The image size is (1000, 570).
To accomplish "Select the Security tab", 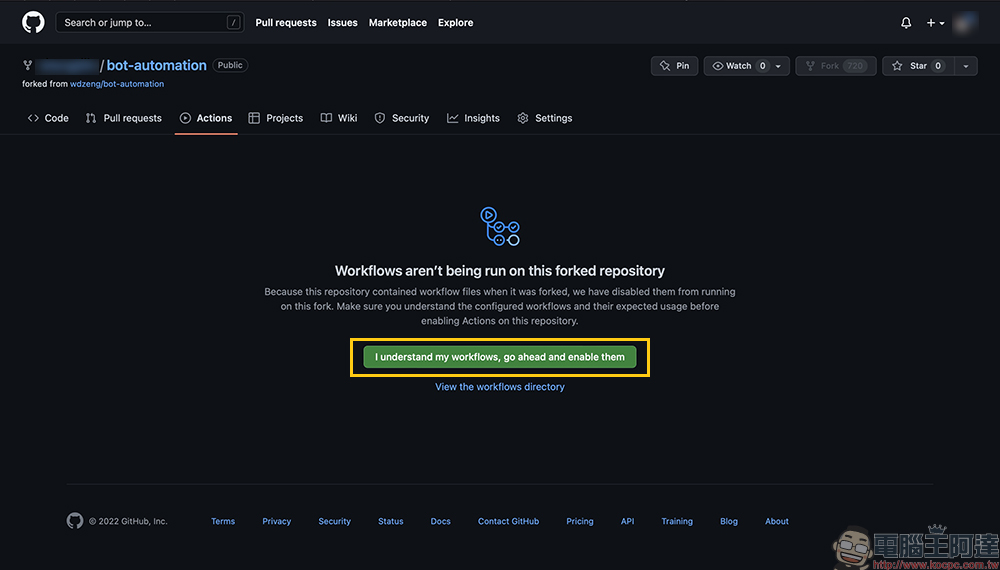I will click(401, 118).
